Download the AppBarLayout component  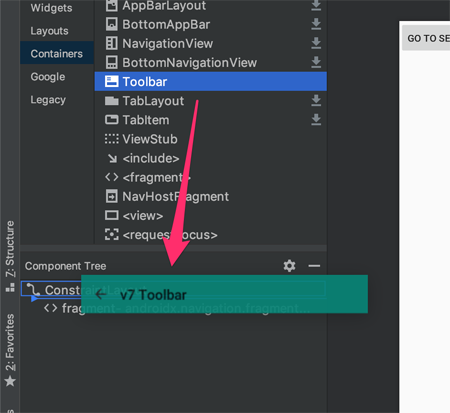pyautogui.click(x=316, y=5)
